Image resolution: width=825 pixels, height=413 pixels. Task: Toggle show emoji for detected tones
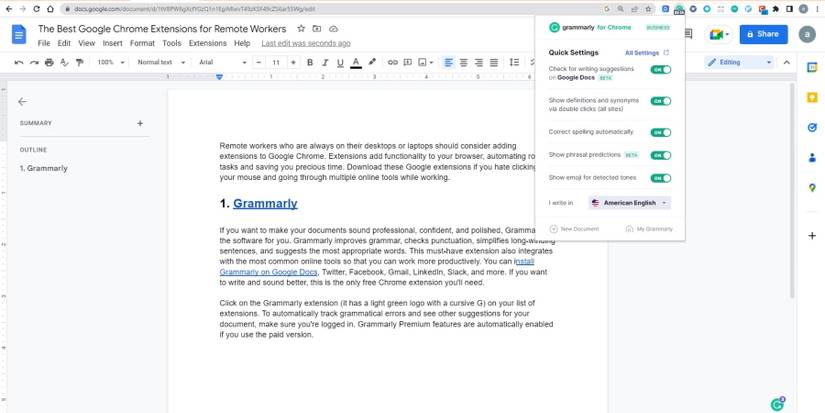pos(661,178)
